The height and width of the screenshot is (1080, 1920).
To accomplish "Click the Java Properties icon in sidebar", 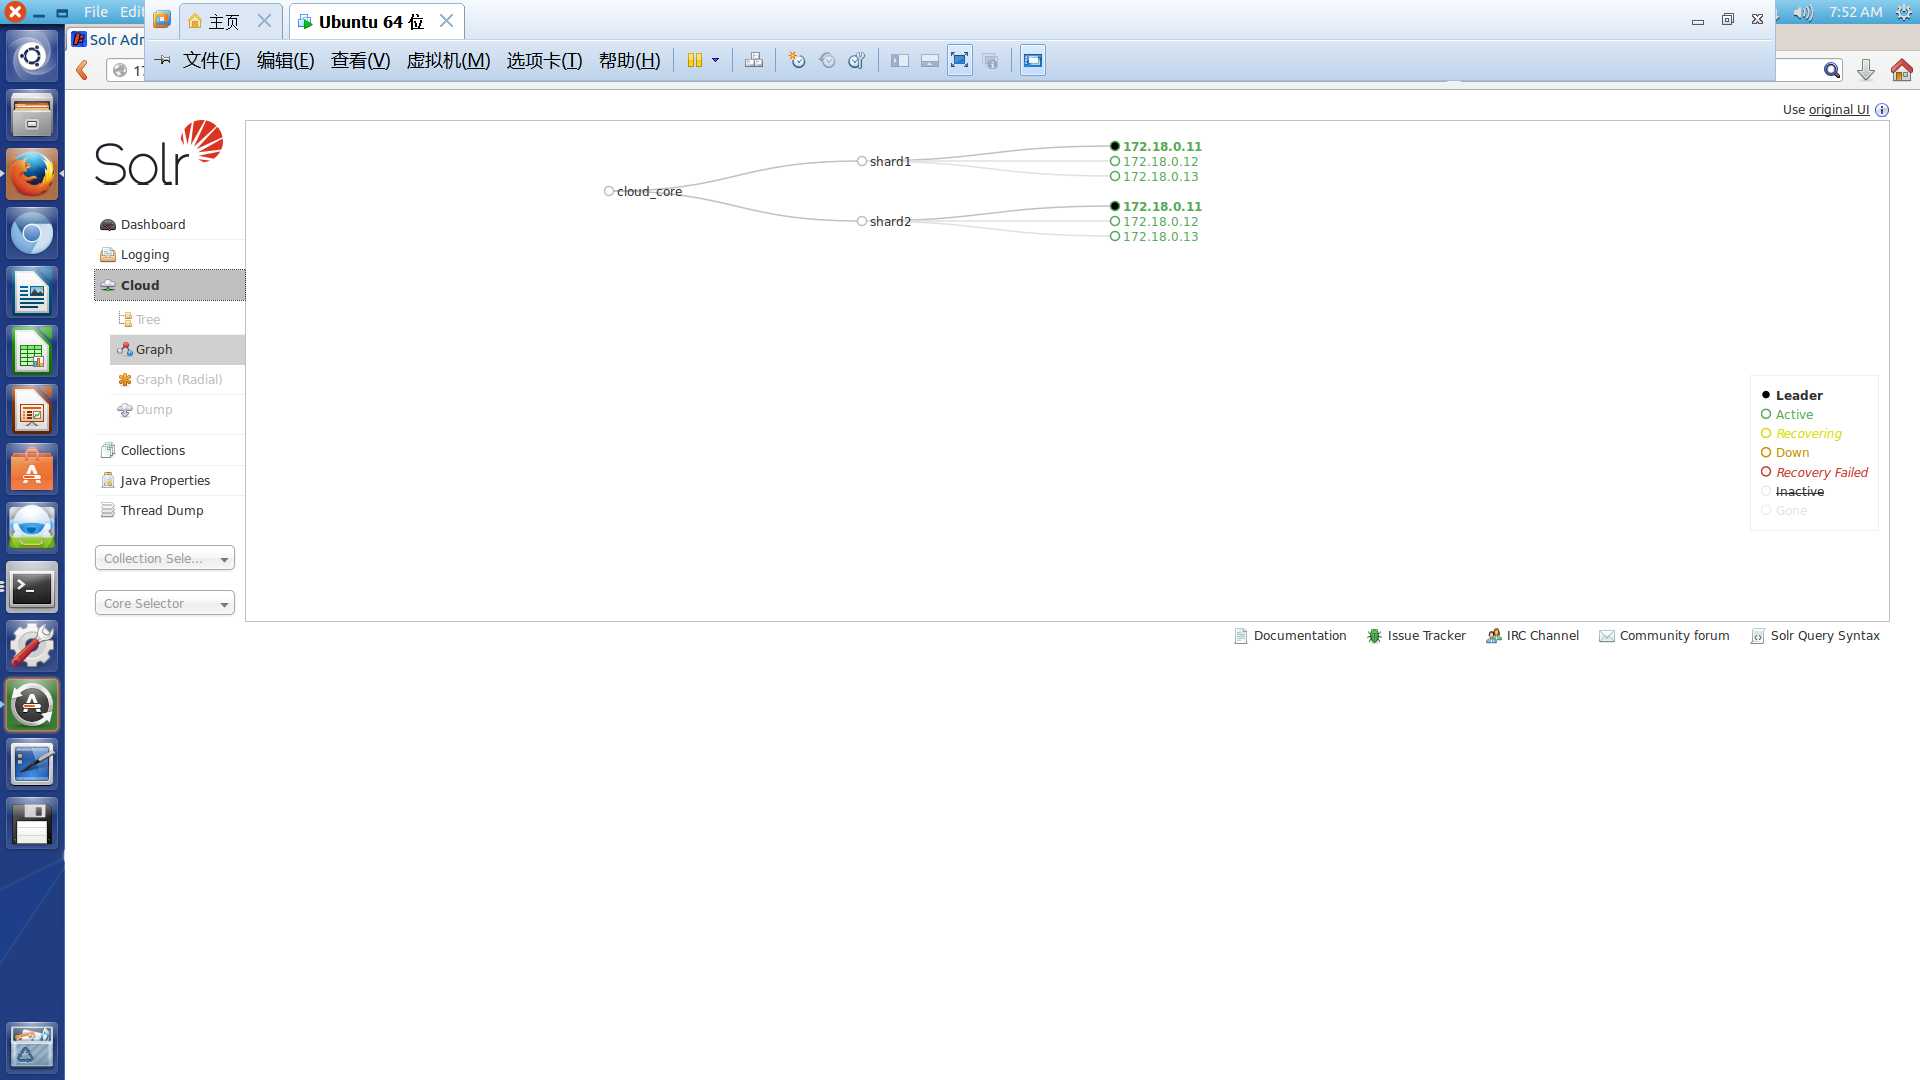I will [107, 480].
